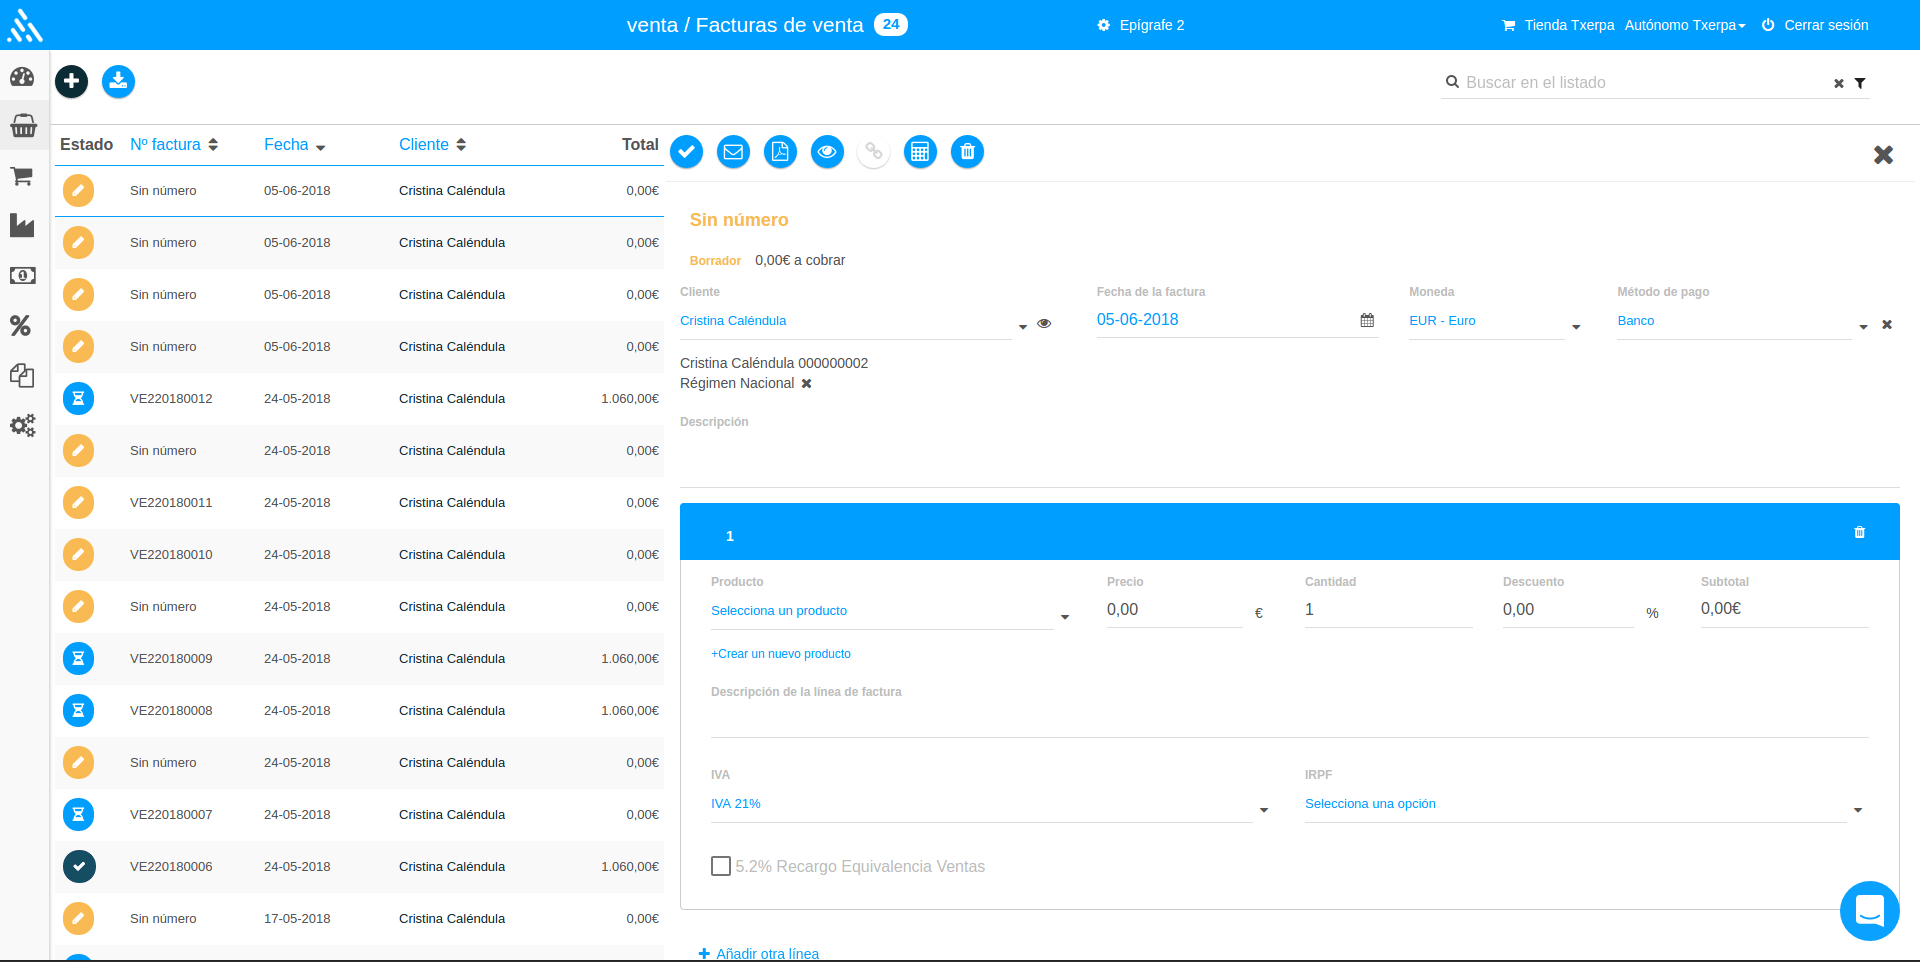Image resolution: width=1920 pixels, height=962 pixels.
Task: Open the Cliente dropdown showing Cristina Caléndula
Action: [x=854, y=321]
